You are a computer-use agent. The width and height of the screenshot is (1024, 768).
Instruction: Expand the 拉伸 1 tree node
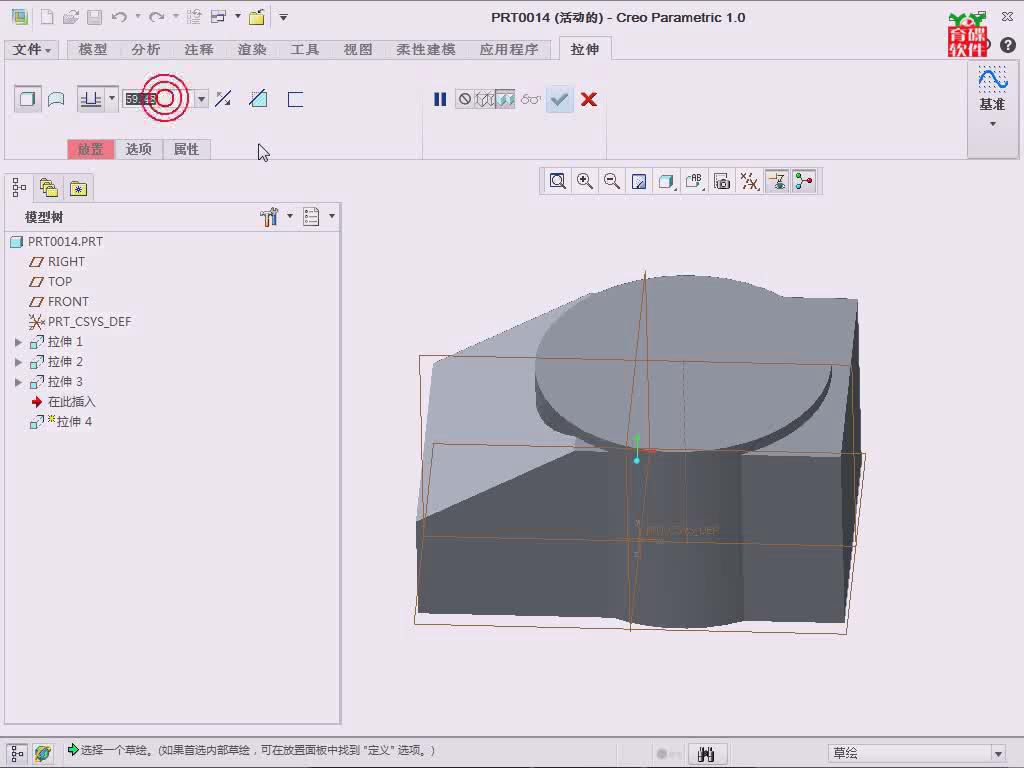point(18,342)
